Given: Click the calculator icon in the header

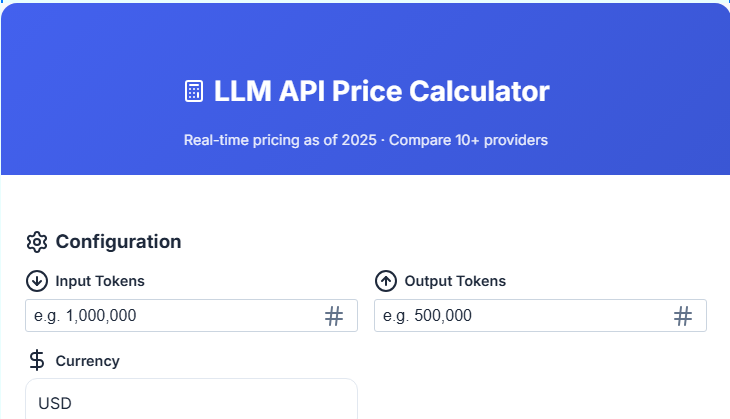Looking at the screenshot, I should tap(194, 92).
